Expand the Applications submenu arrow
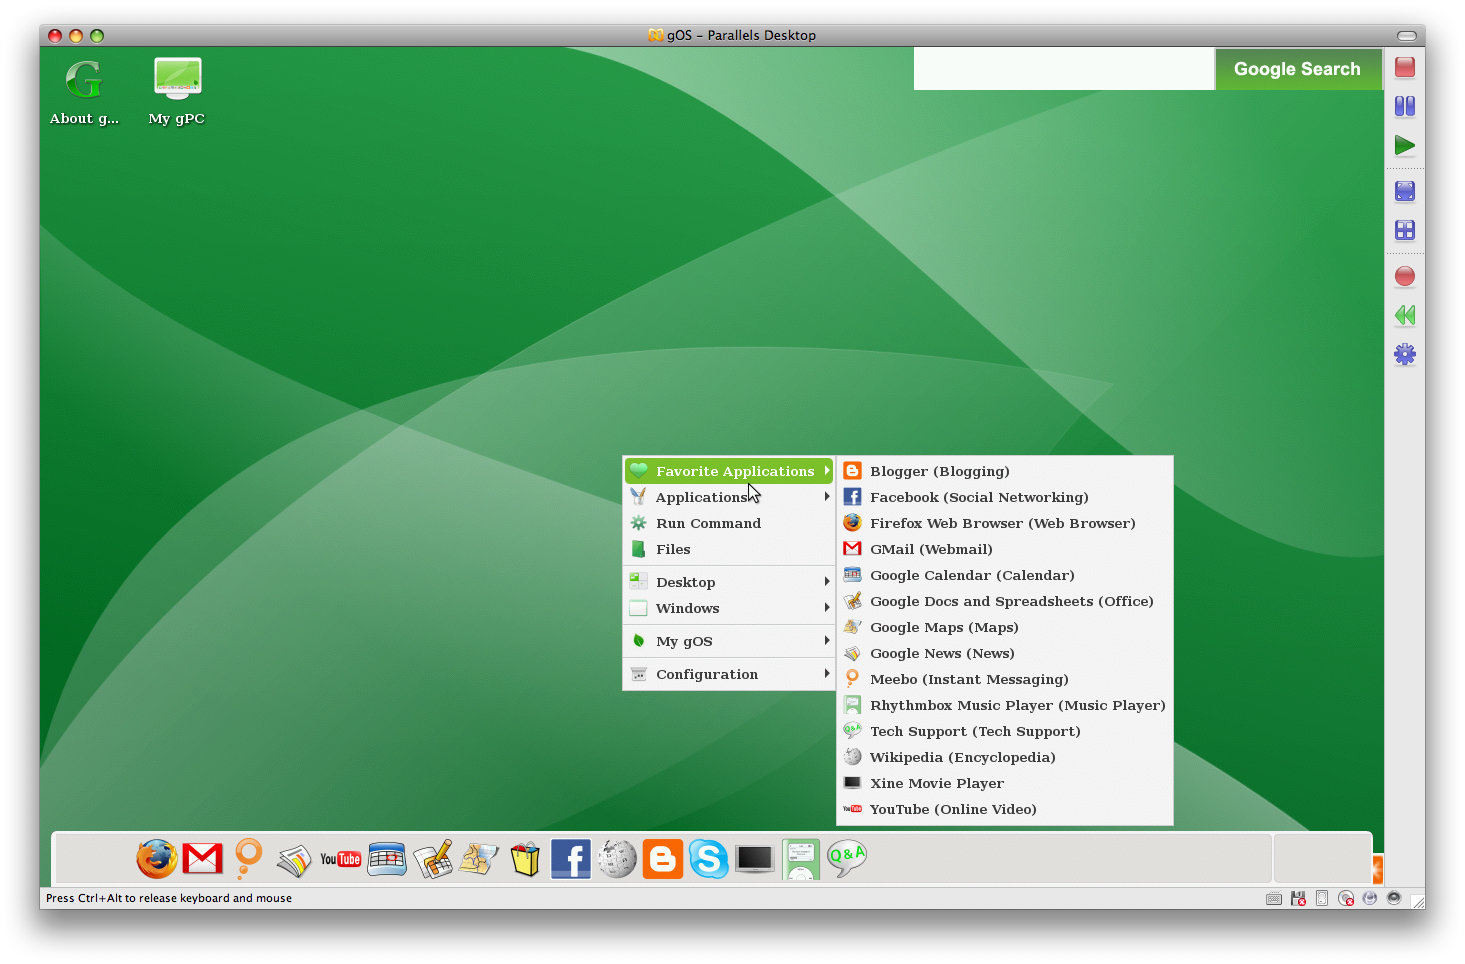Image resolution: width=1465 pixels, height=964 pixels. [827, 497]
